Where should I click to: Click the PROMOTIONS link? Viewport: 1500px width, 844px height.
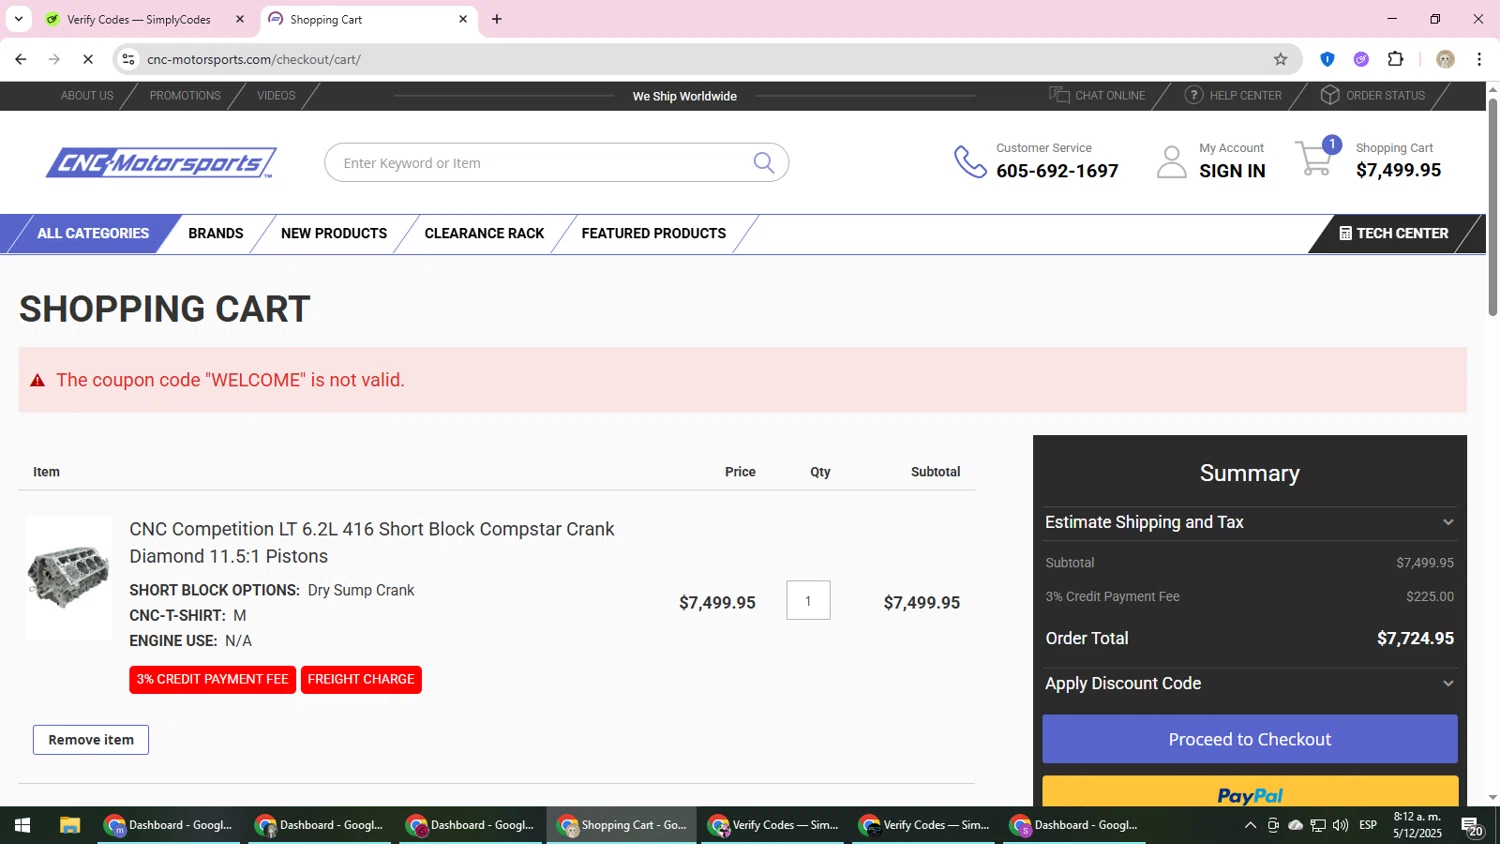(x=185, y=95)
